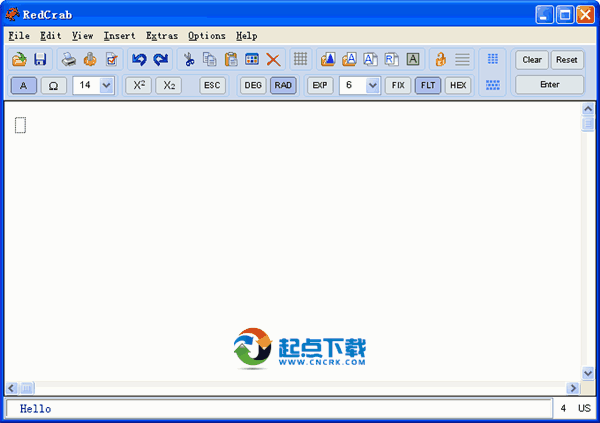600x423 pixels.
Task: Enable FIX fixed-point number format
Action: [398, 85]
